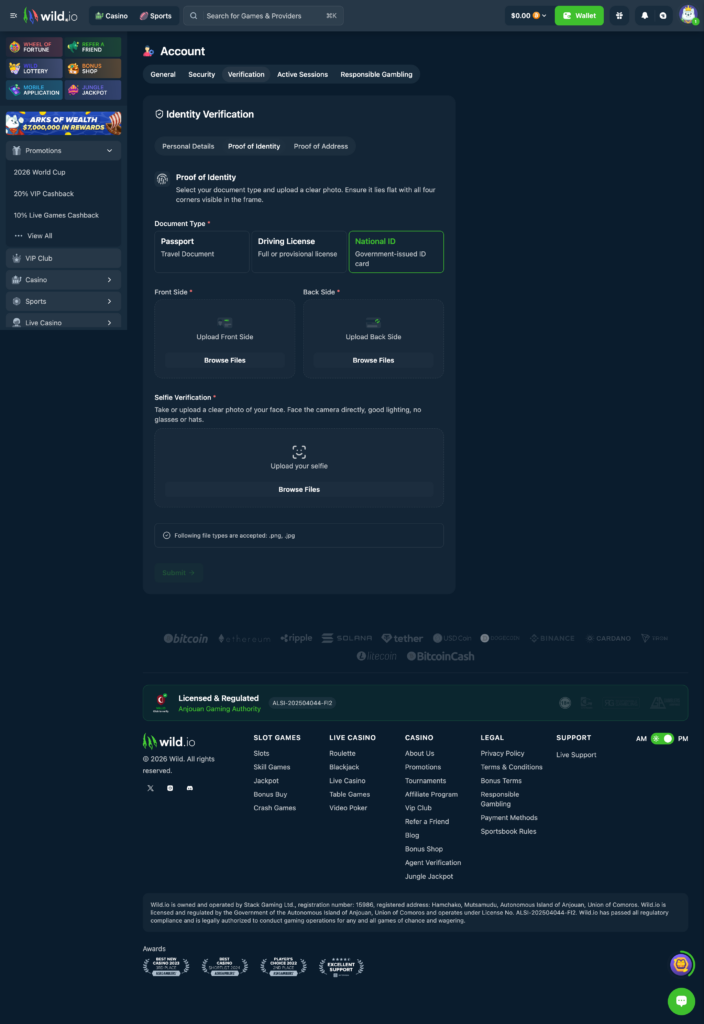The height and width of the screenshot is (1024, 704).
Task: Open Video Poker footer link
Action: (348, 808)
